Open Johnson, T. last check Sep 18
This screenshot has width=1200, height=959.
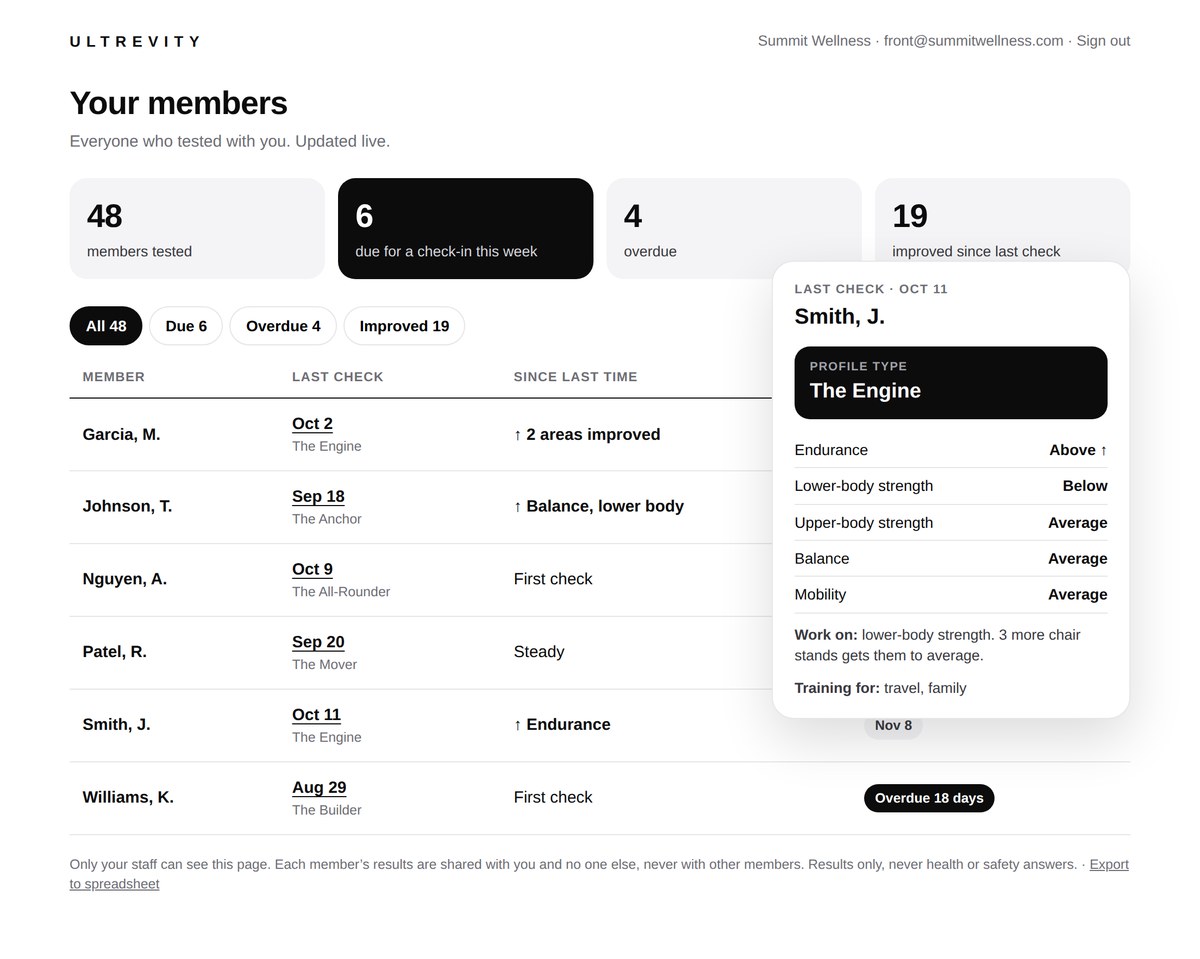(x=318, y=497)
